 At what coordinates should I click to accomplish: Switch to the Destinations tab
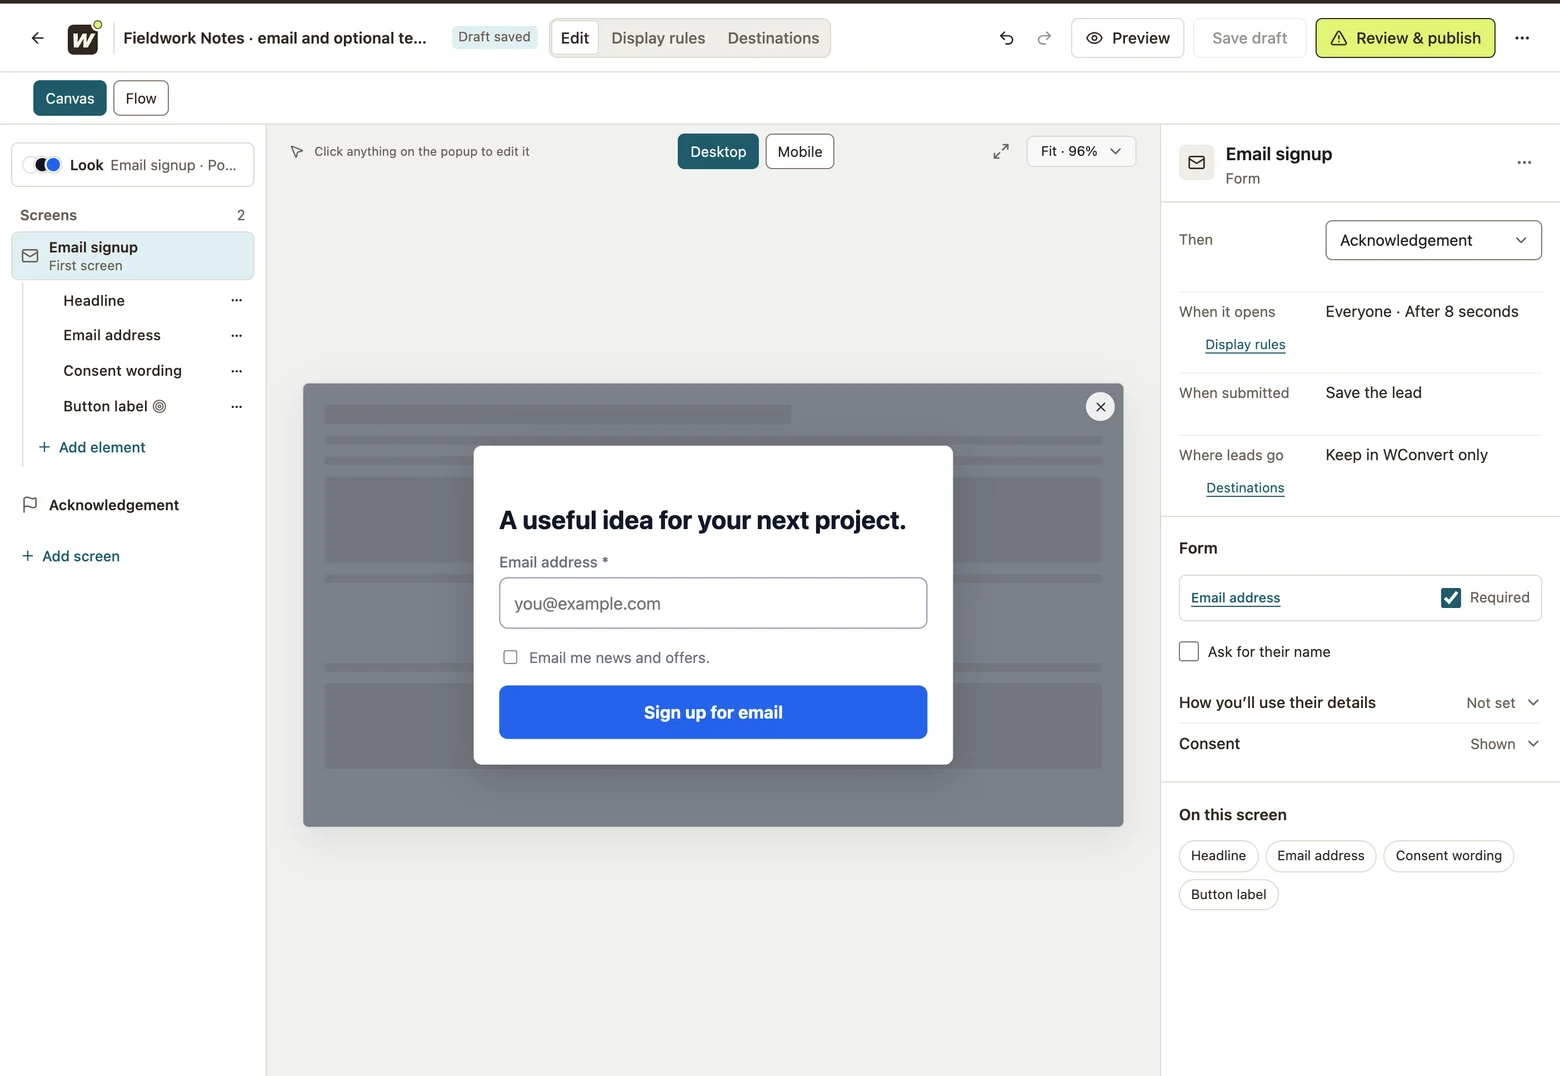click(x=773, y=38)
